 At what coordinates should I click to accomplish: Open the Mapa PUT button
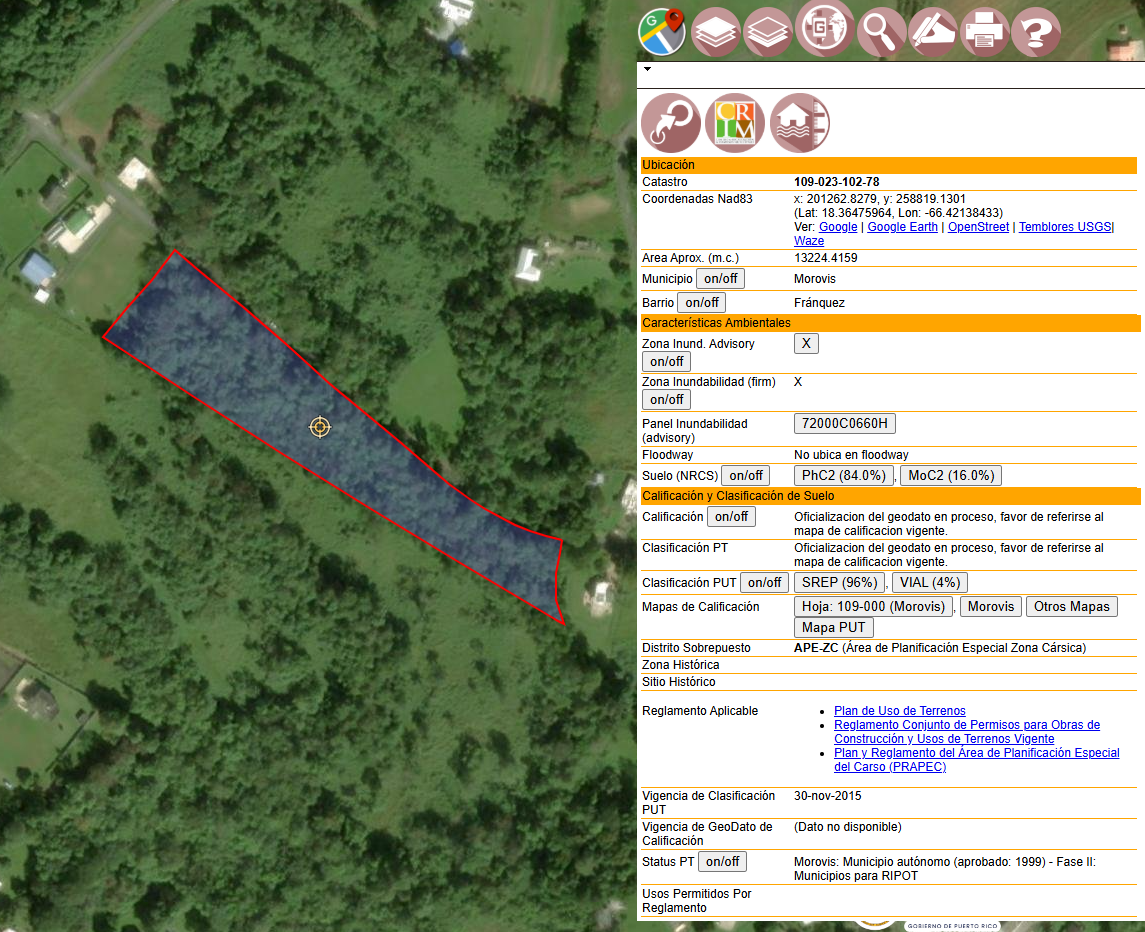[x=833, y=627]
